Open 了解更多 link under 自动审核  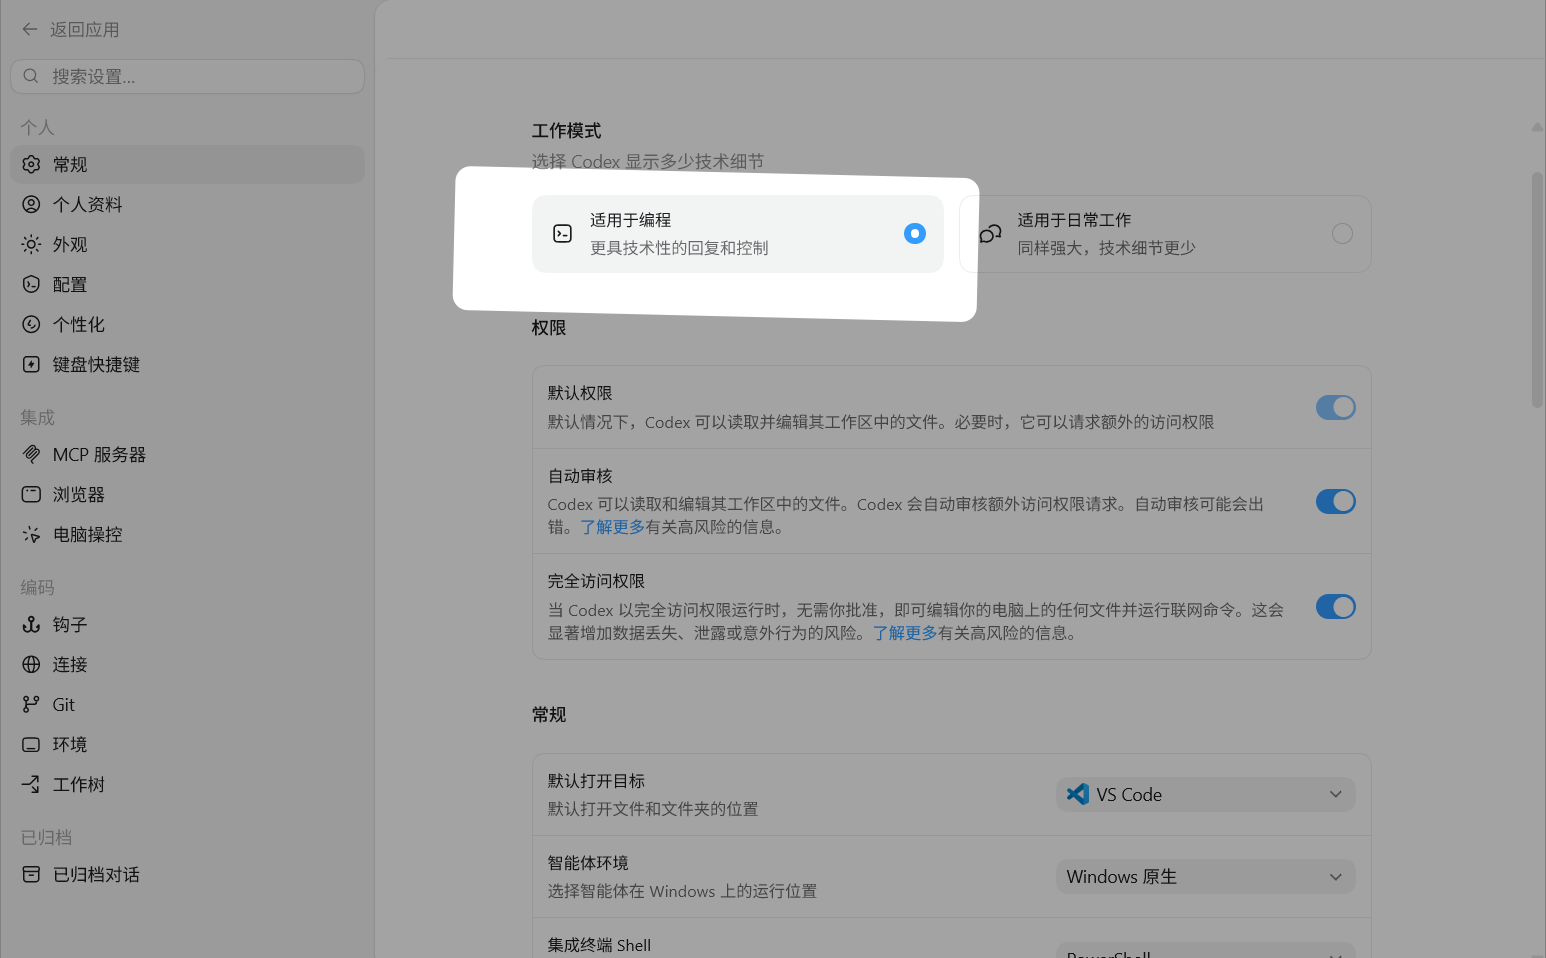pos(613,527)
